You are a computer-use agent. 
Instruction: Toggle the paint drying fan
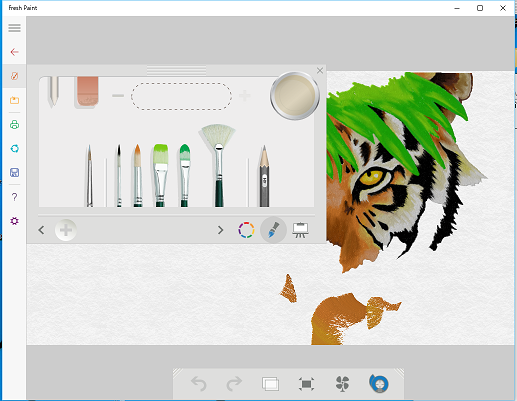(x=342, y=384)
